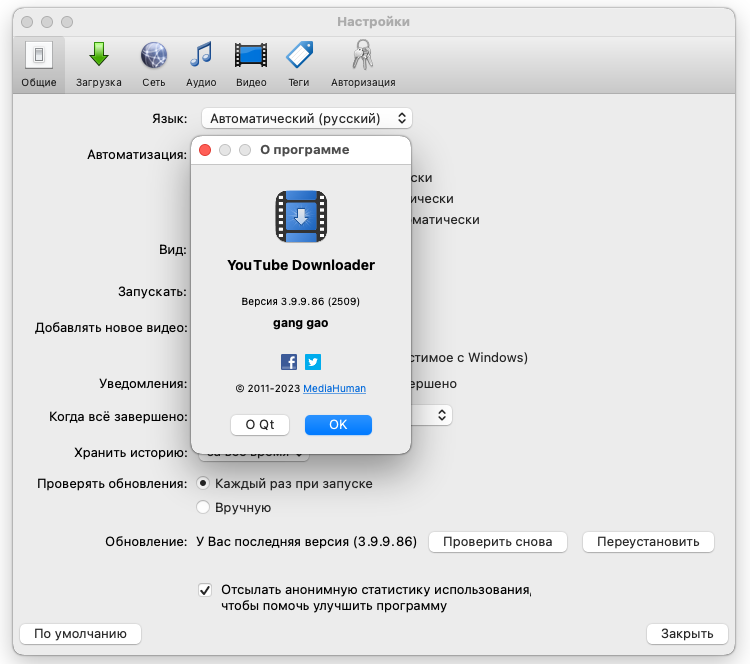Viewport: 750px width, 664px height.
Task: Open the Загрузка settings tab
Action: 99,65
